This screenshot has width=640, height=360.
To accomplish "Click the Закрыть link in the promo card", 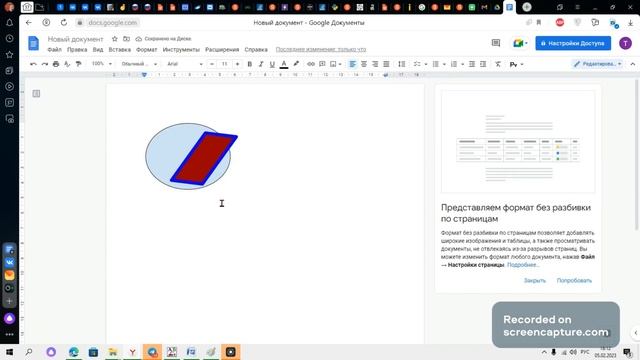I will pyautogui.click(x=535, y=280).
